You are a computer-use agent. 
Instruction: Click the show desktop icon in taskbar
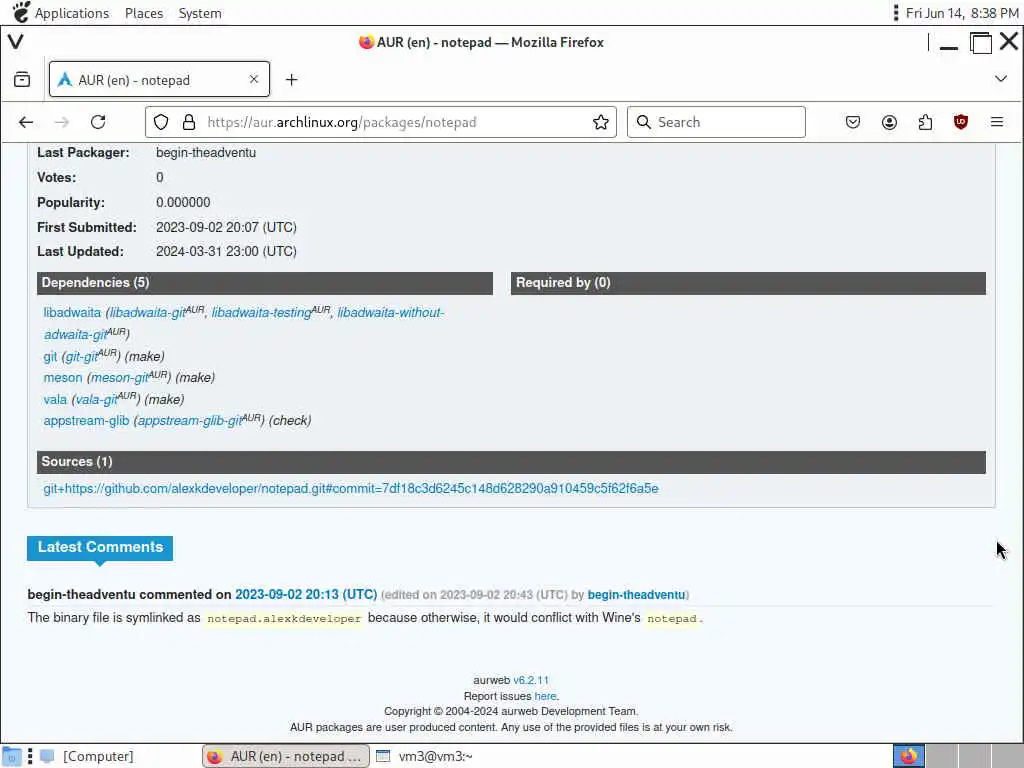(11, 756)
